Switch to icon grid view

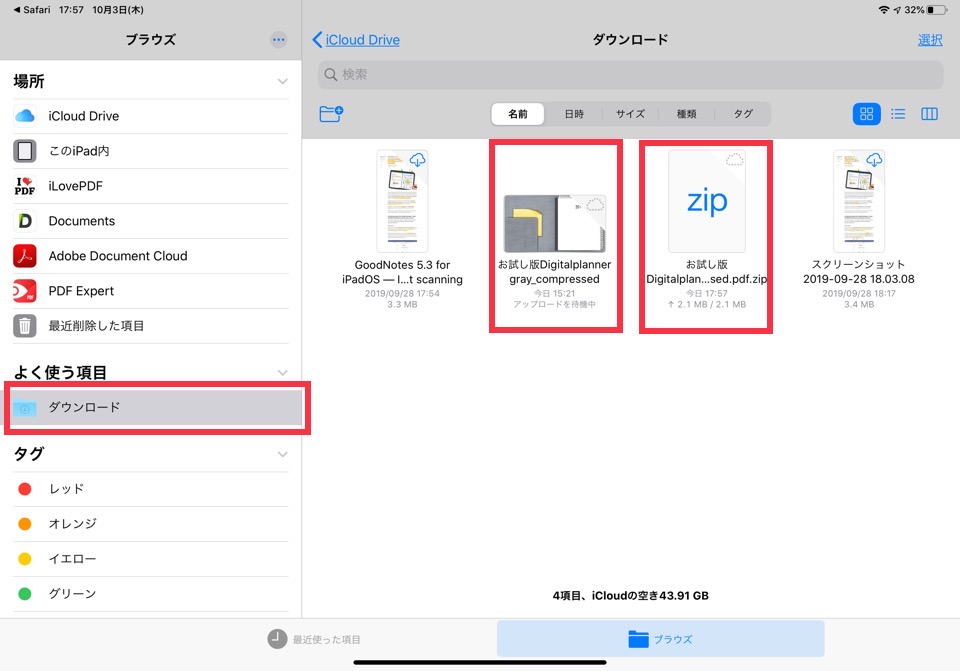pos(866,114)
